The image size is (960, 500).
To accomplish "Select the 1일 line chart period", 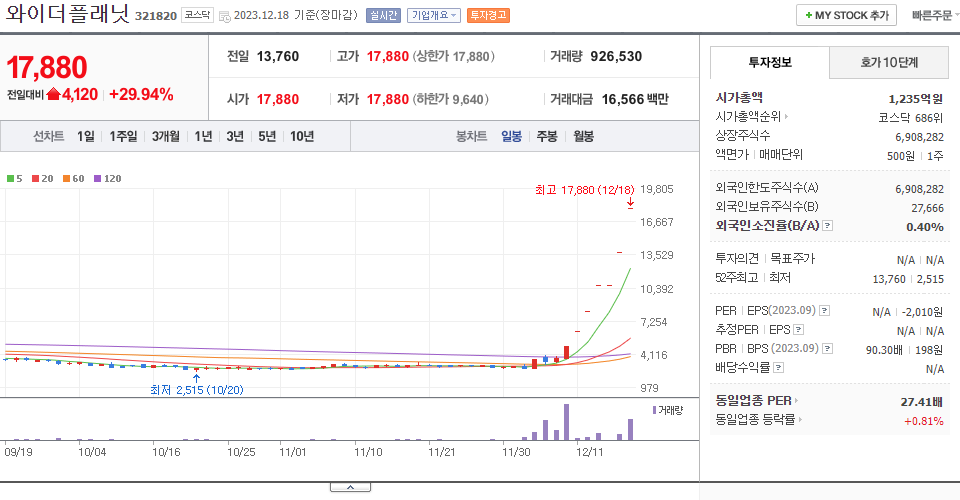I will click(86, 136).
